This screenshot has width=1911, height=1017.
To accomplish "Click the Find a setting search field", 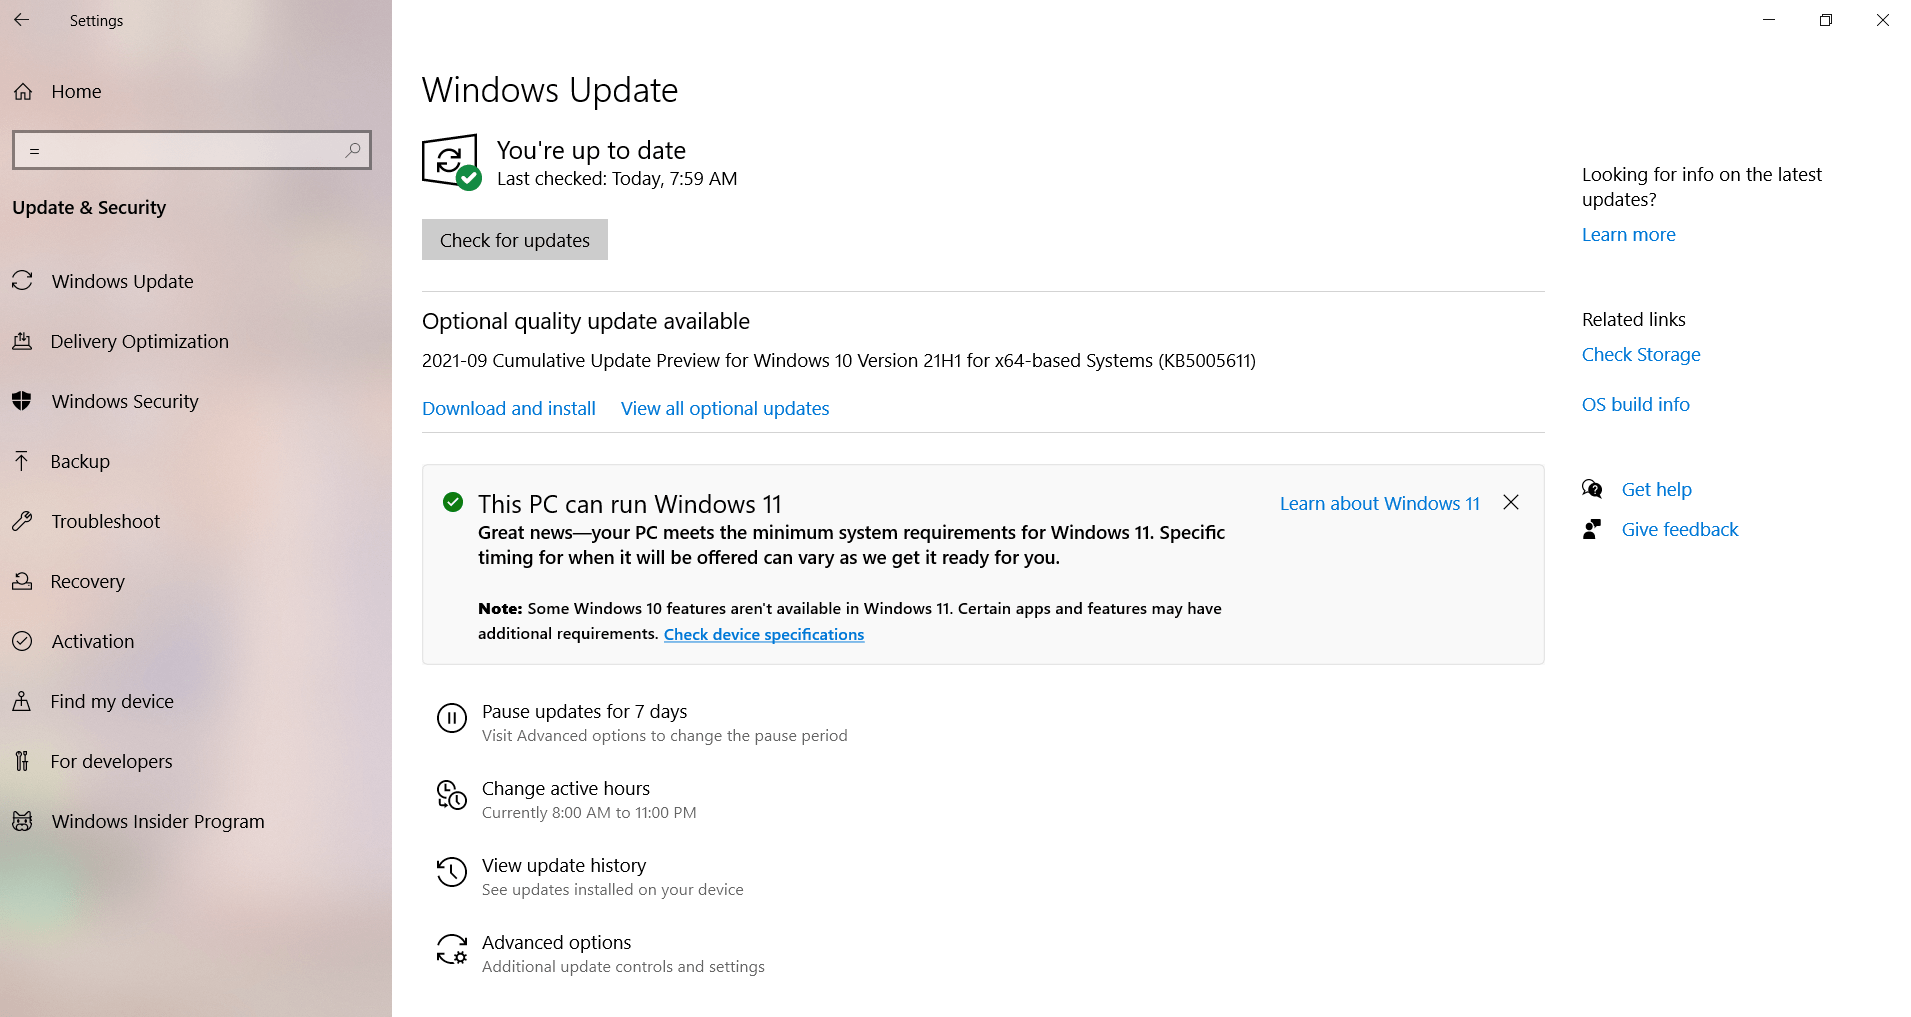I will tap(180, 150).
